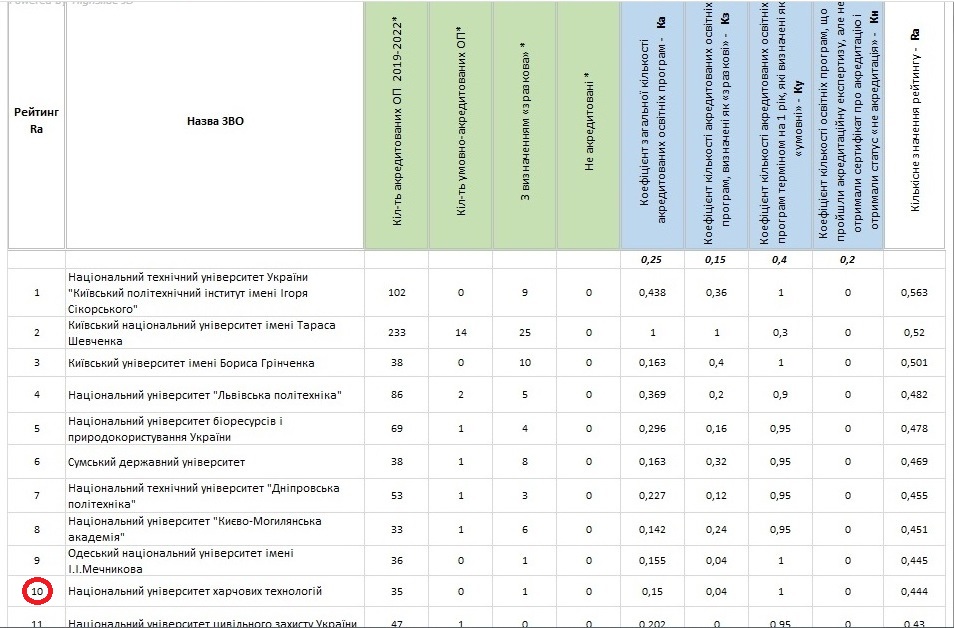Screen dimensions: 954x628
Task: Click value 14 conditionally accredited programs
Action: tap(461, 332)
